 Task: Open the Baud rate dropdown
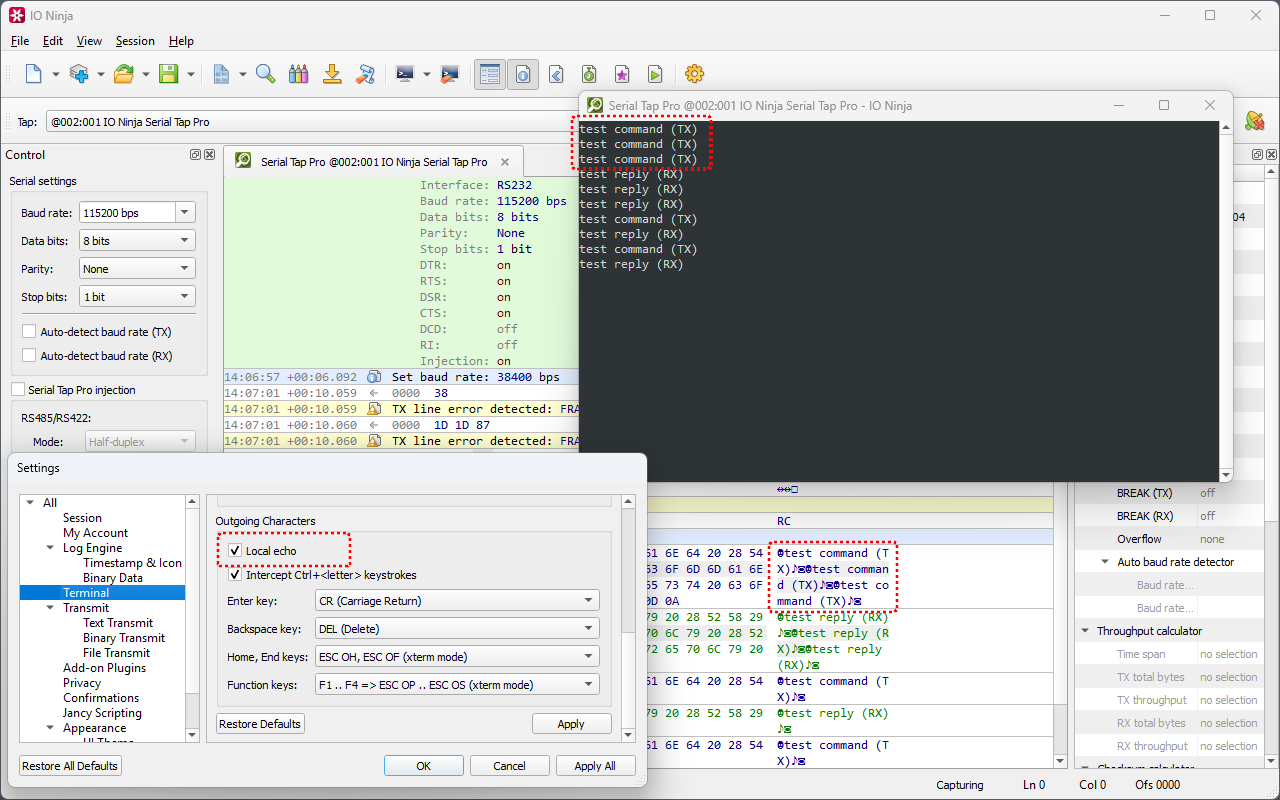(185, 213)
